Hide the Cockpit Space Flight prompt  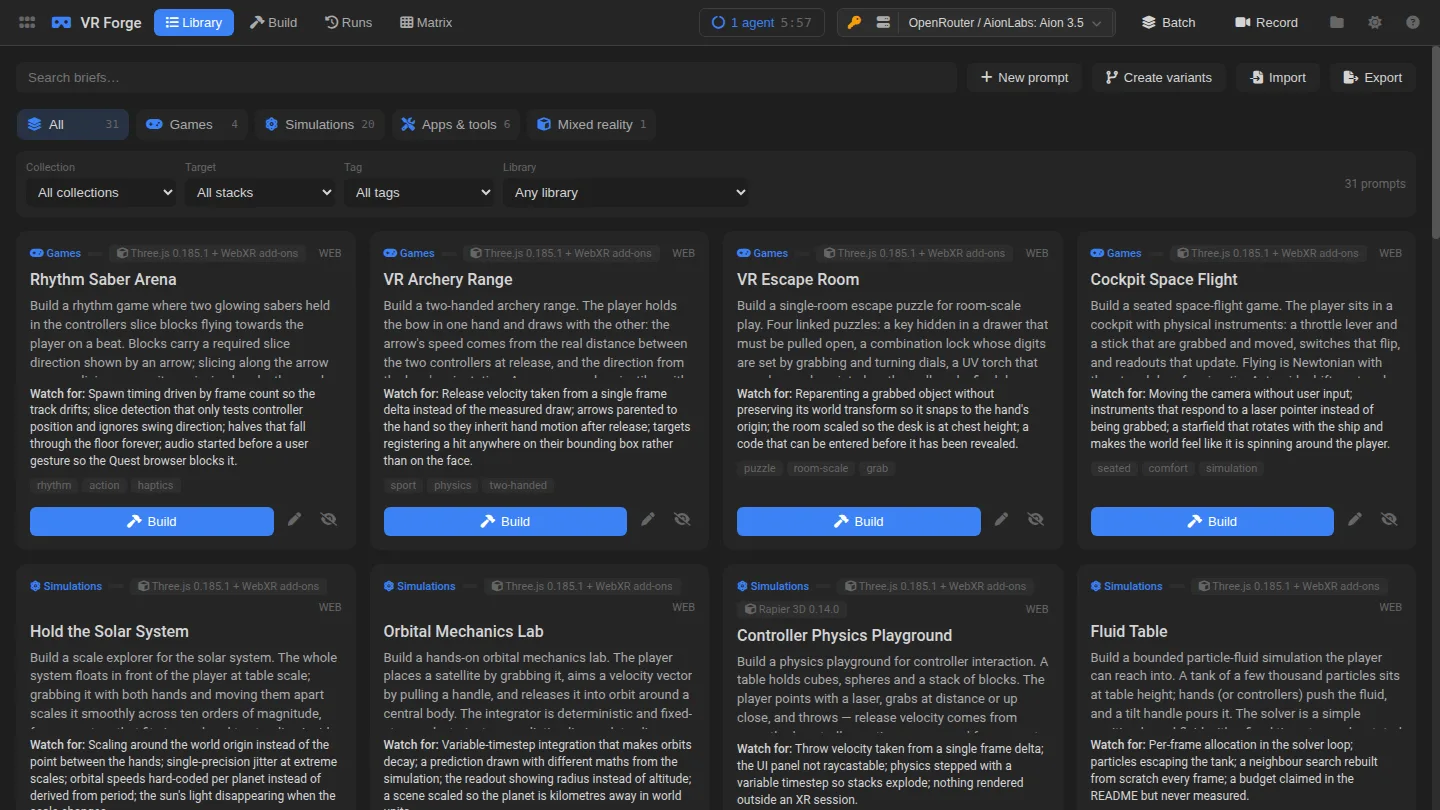pos(1389,520)
